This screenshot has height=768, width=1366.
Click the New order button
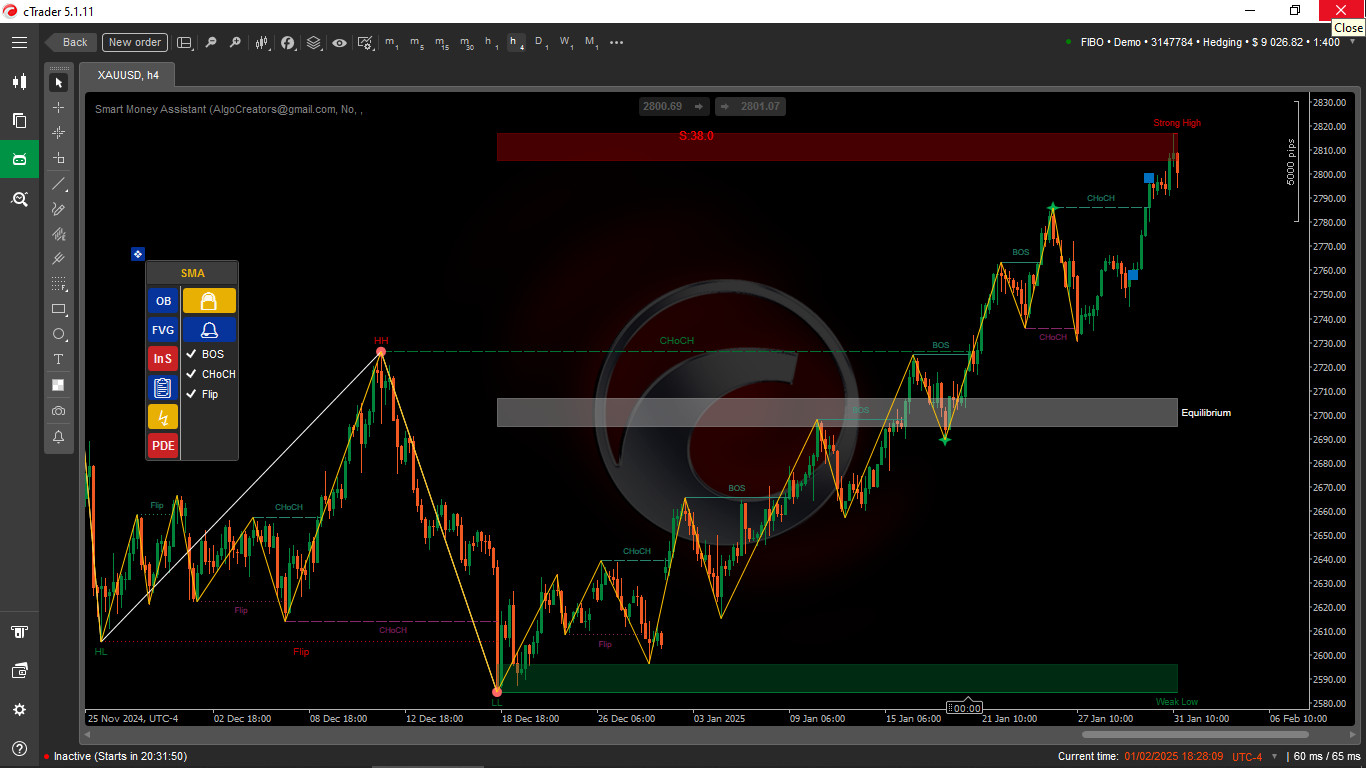tap(134, 42)
